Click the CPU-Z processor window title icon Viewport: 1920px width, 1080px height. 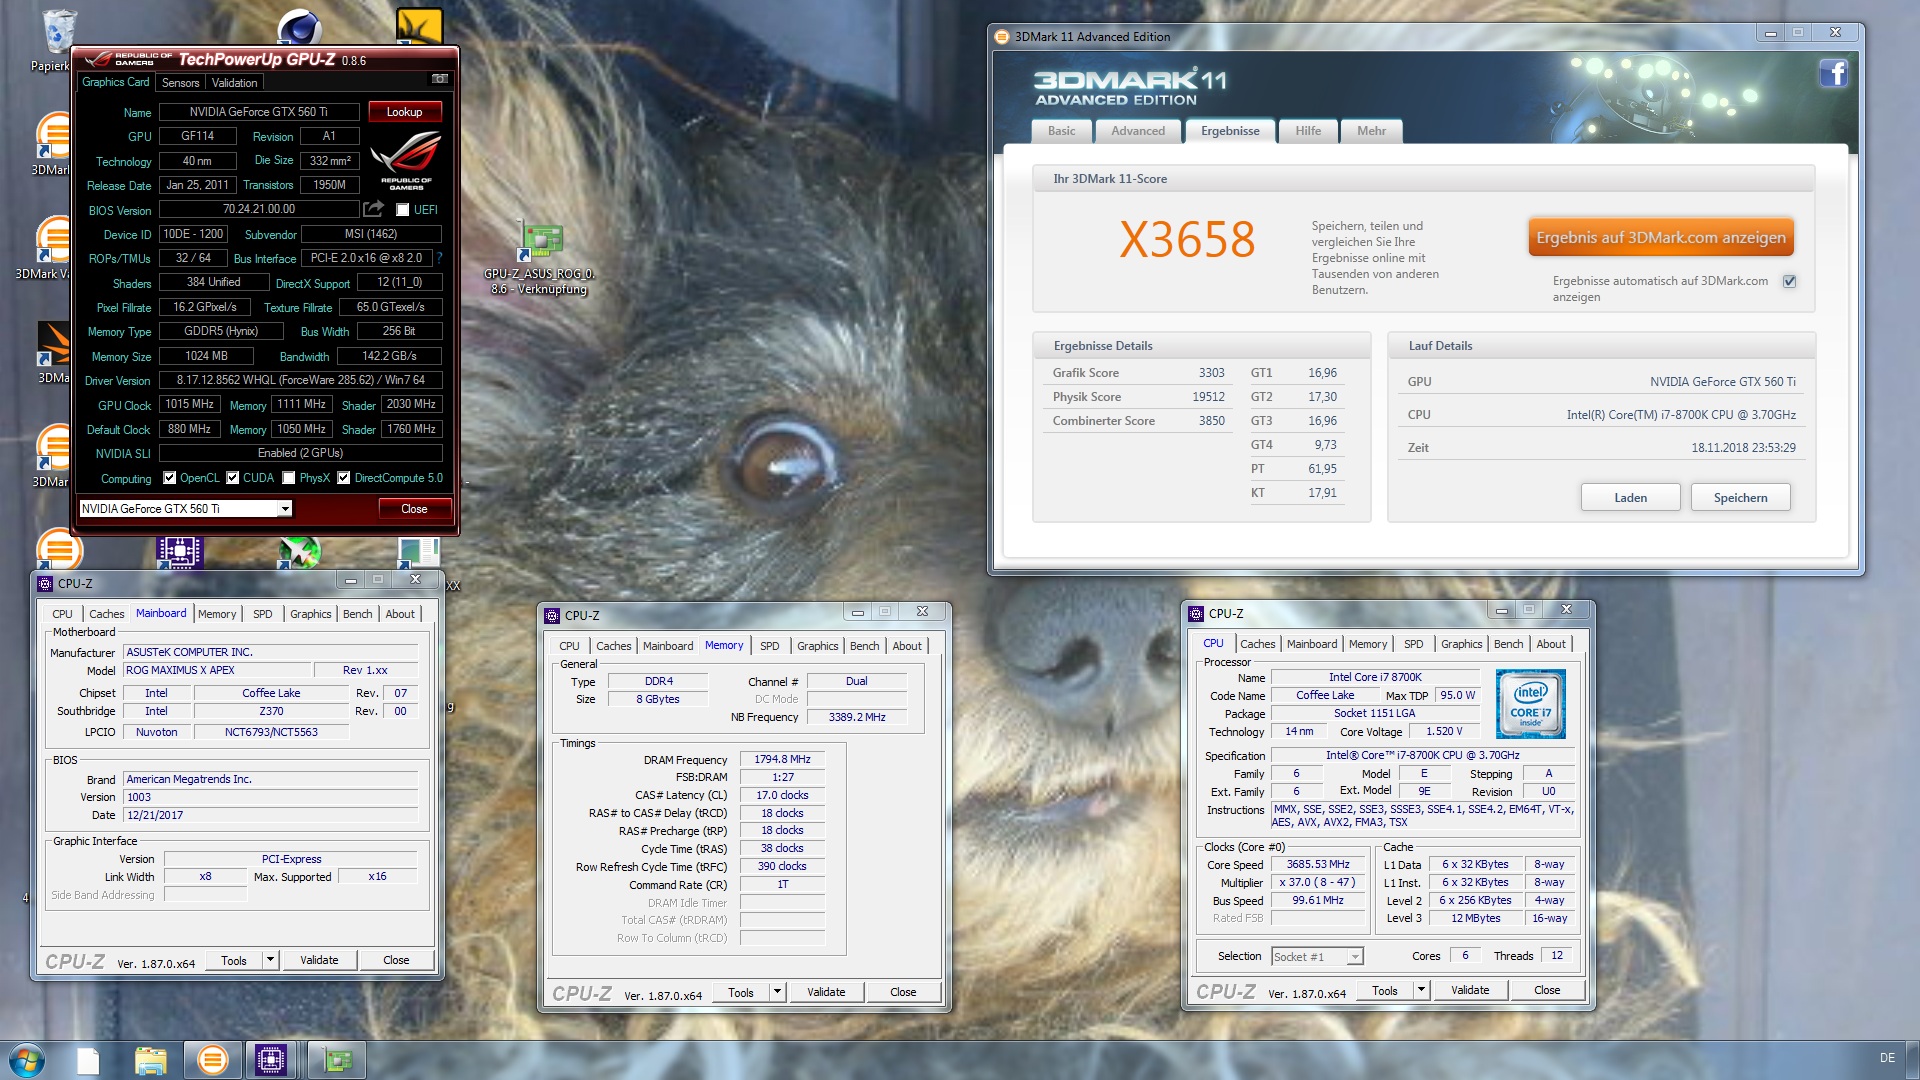pos(1196,614)
